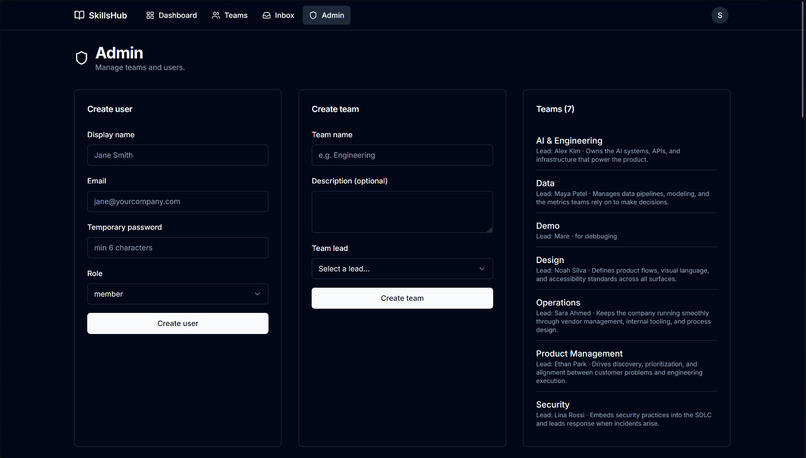This screenshot has height=458, width=806.
Task: Click the Lead: Mare for debugging text
Action: (x=576, y=236)
